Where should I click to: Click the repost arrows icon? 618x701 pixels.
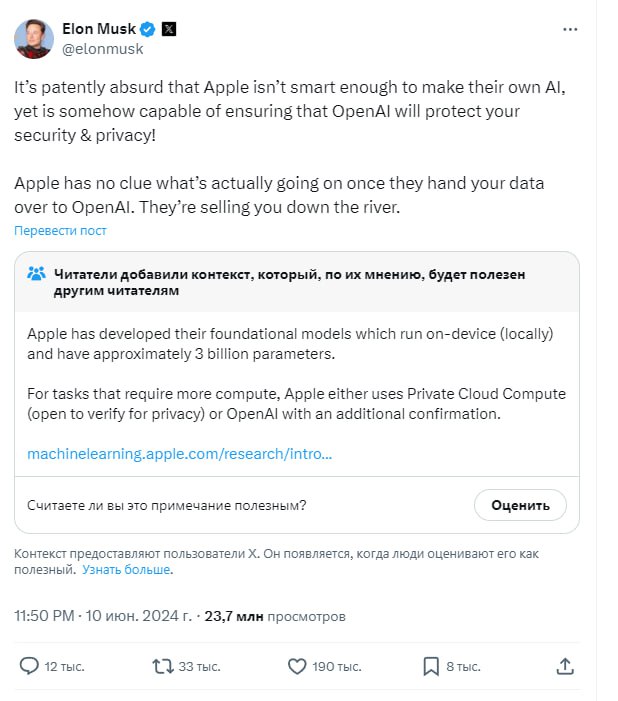[x=162, y=665]
